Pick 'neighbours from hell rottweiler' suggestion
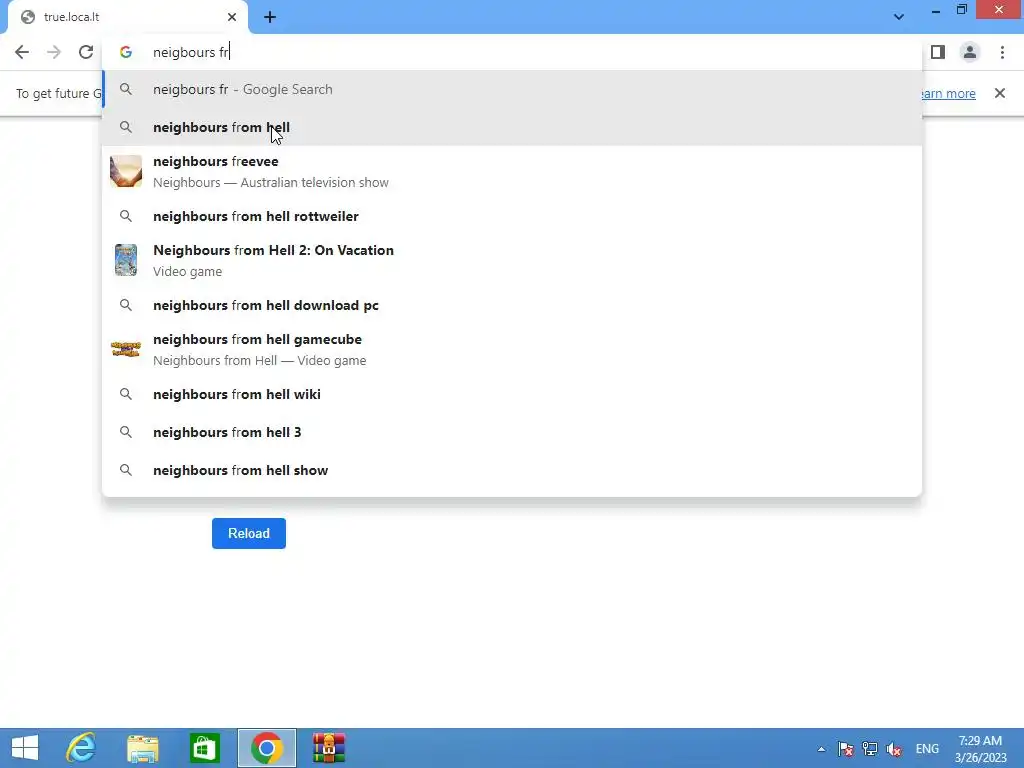The image size is (1024, 768). click(x=512, y=216)
